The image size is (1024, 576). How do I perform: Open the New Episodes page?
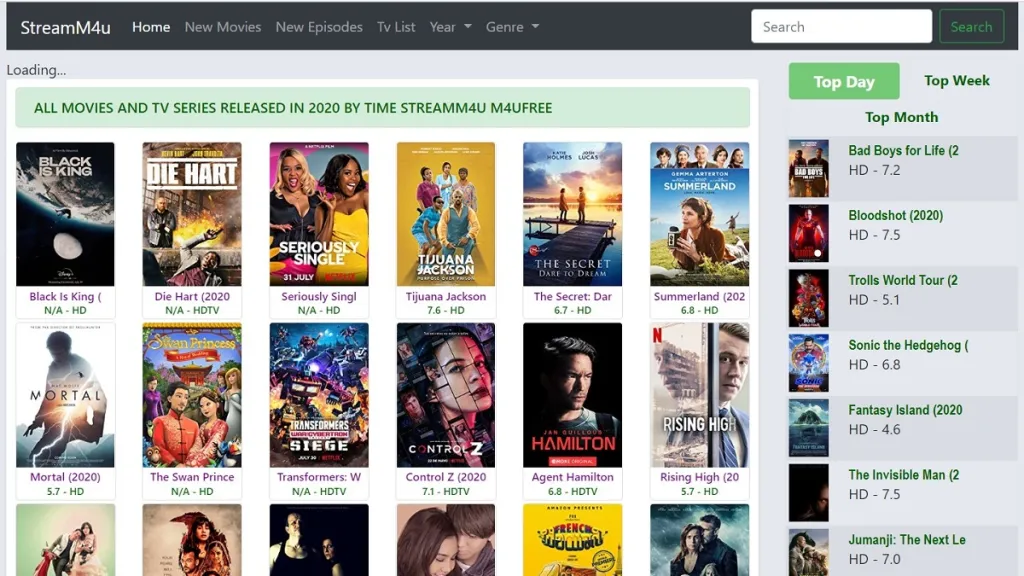[x=319, y=27]
